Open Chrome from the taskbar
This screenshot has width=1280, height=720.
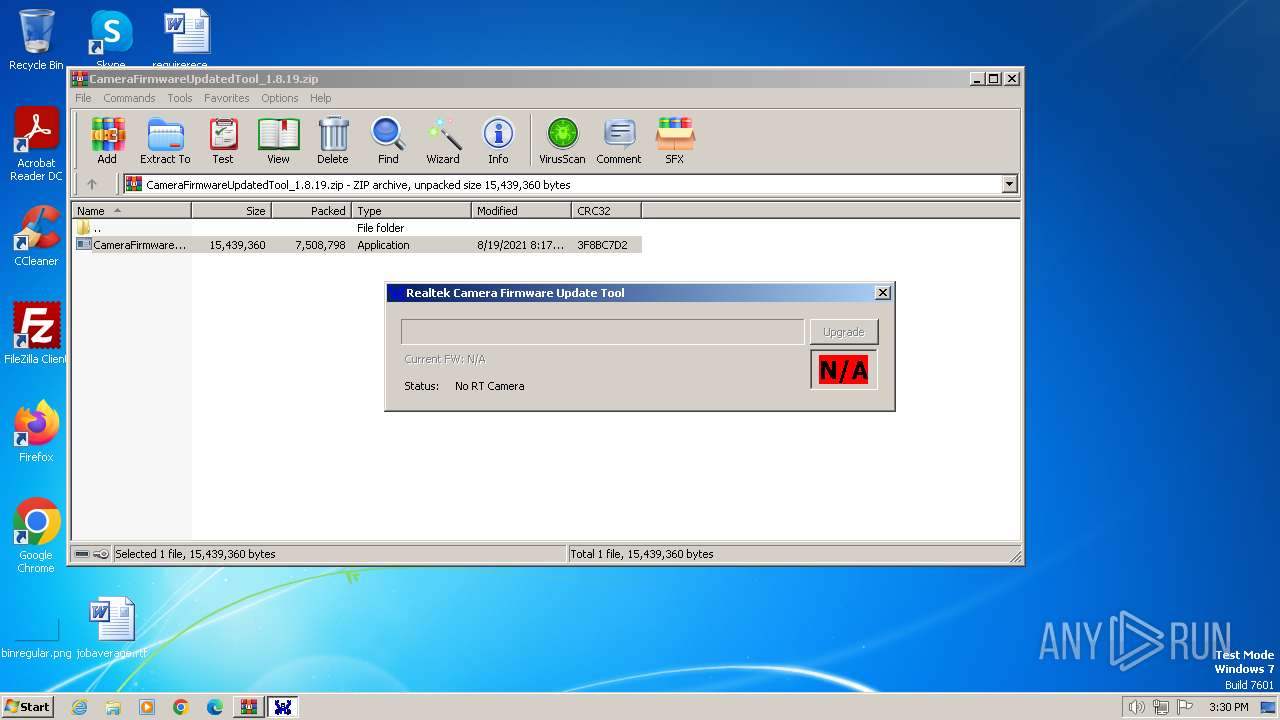pyautogui.click(x=181, y=707)
